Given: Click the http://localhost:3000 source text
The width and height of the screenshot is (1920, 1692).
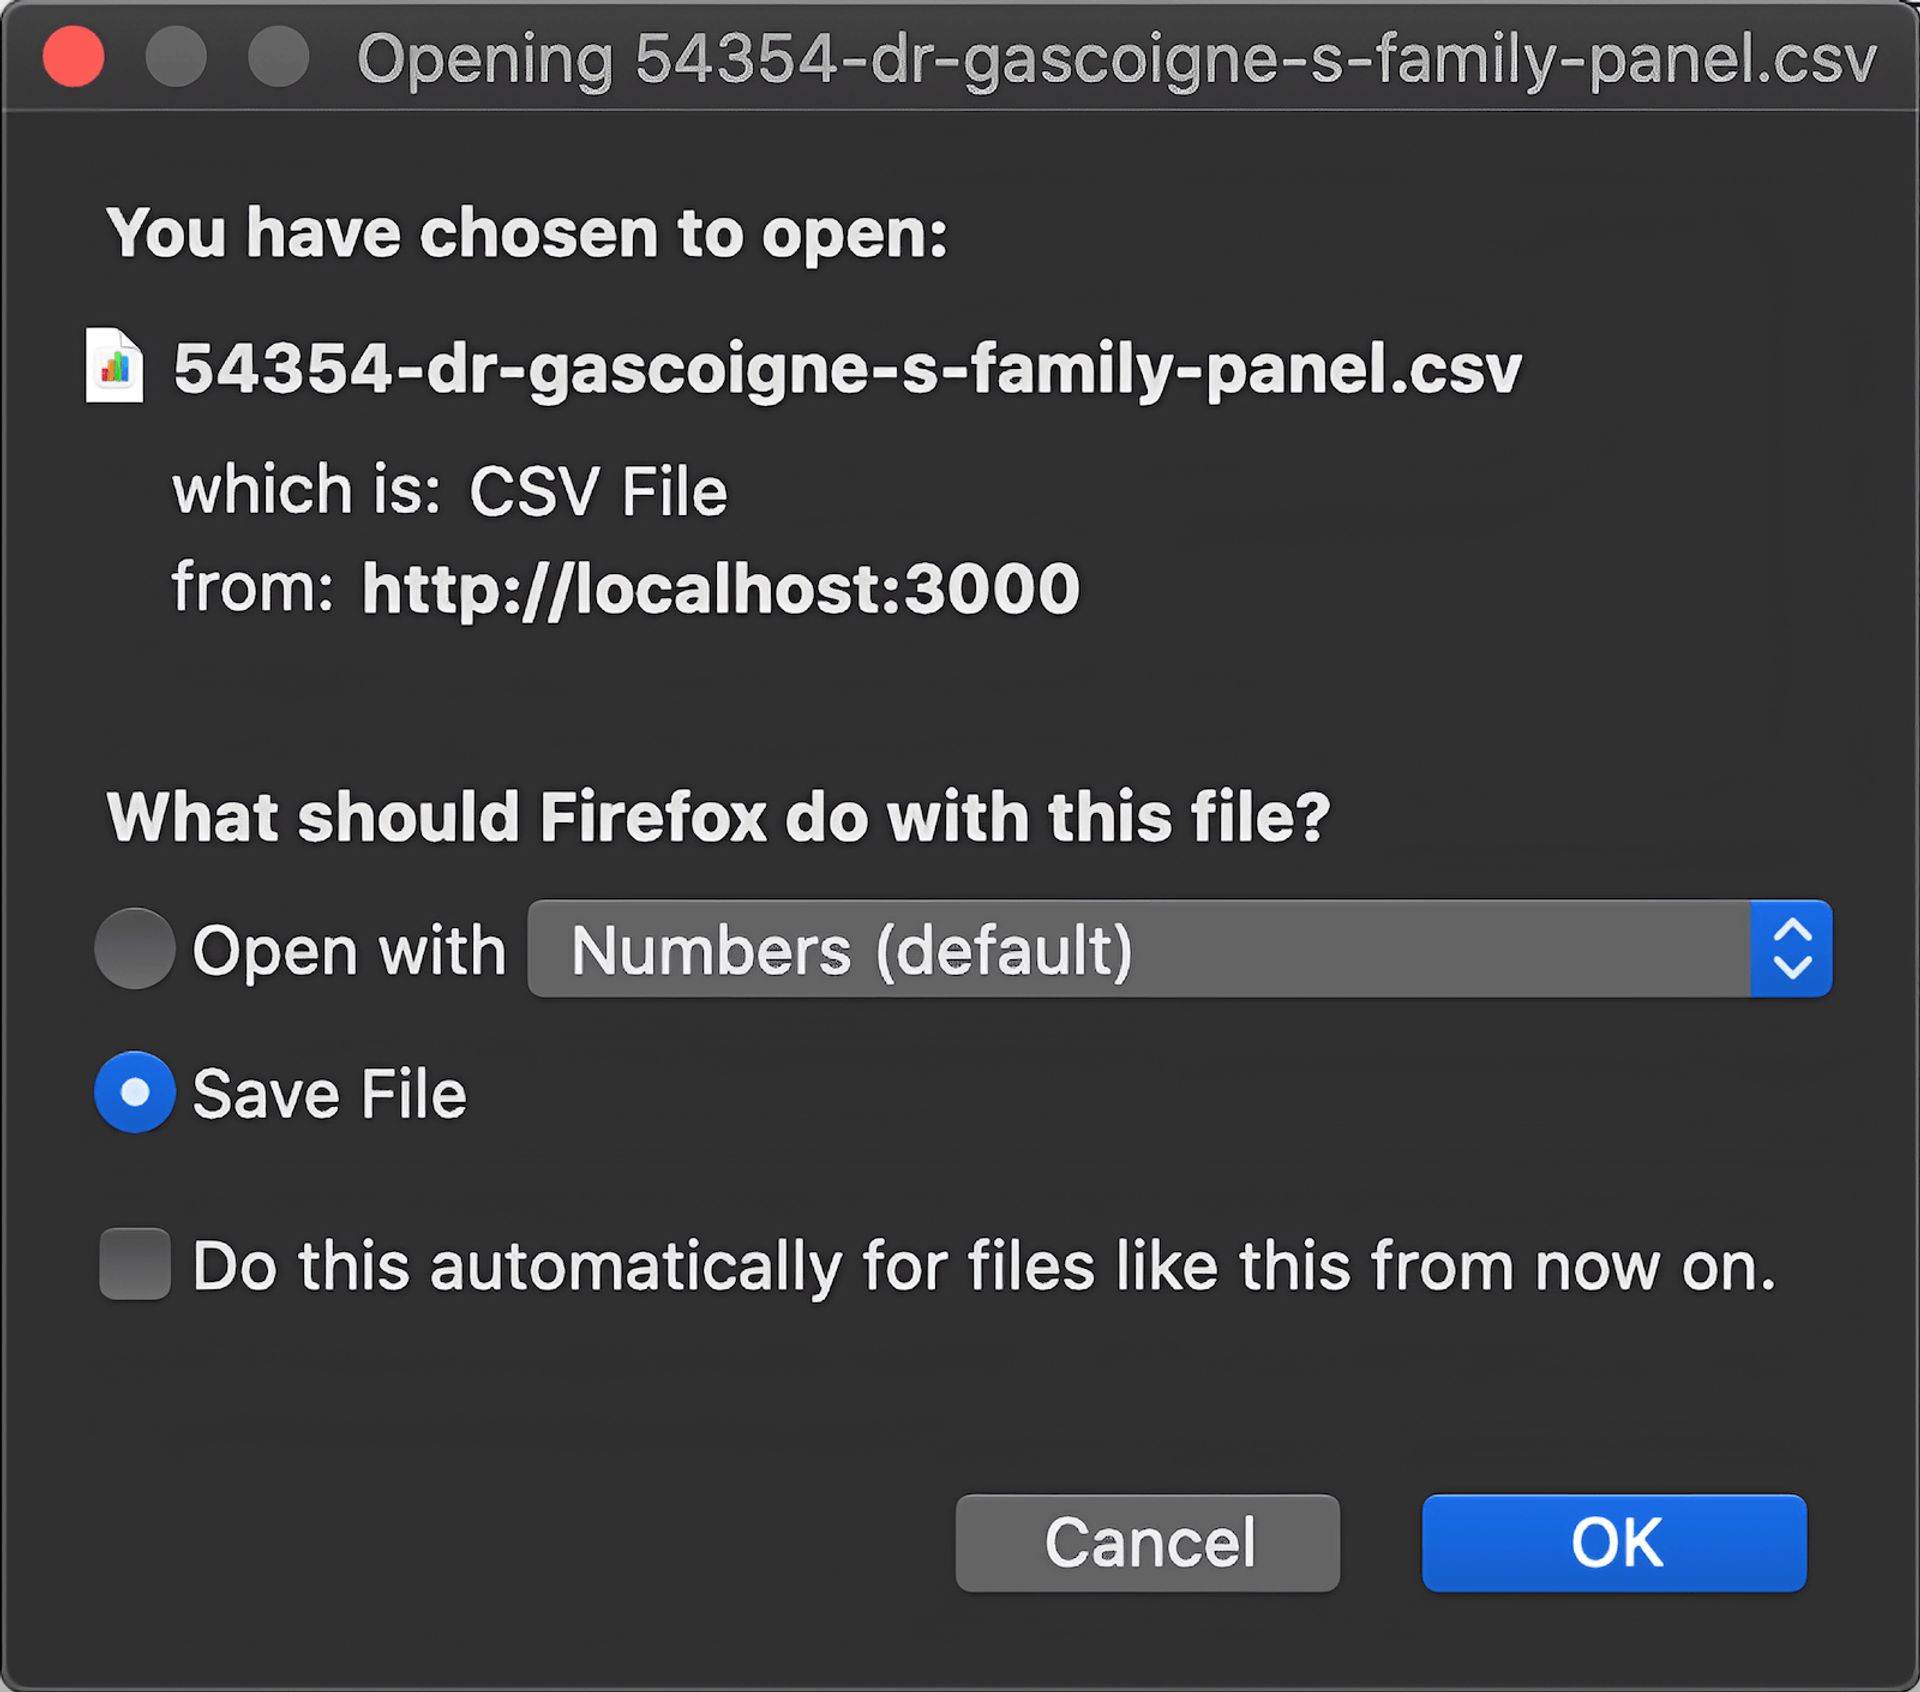Looking at the screenshot, I should pyautogui.click(x=720, y=588).
